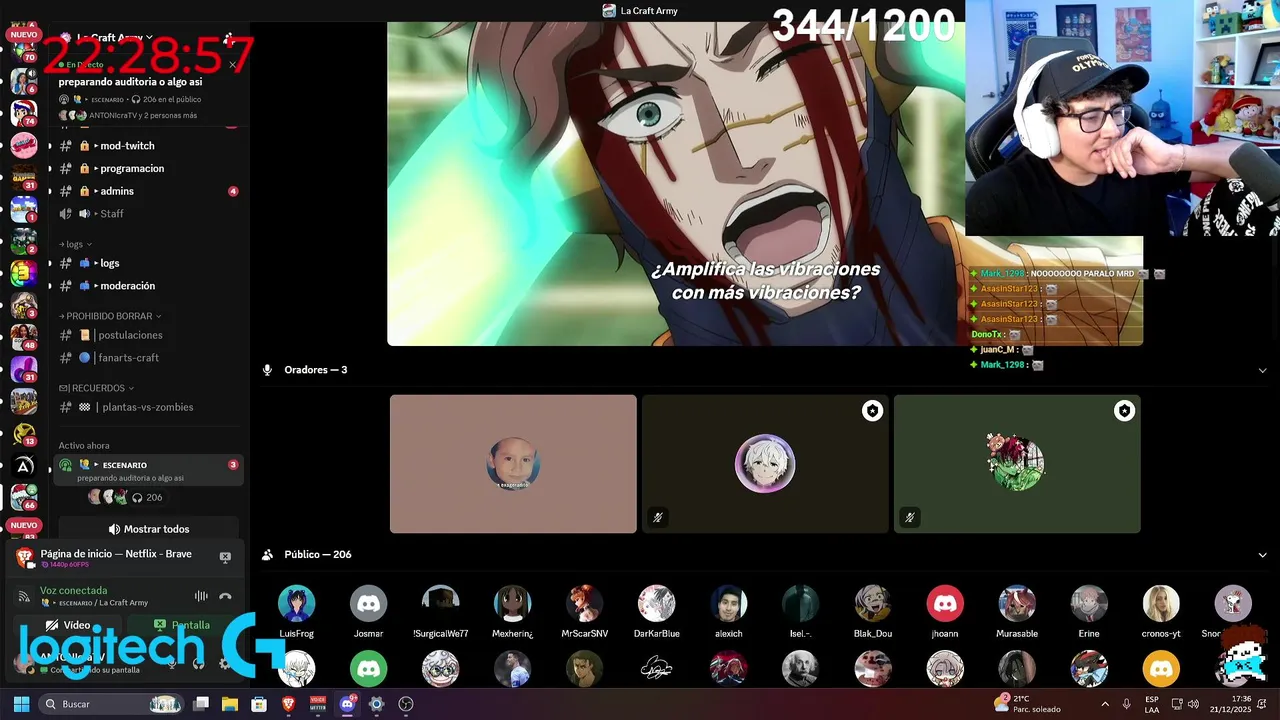Open the pink logo server in sidebar
The width and height of the screenshot is (1280, 720).
coord(23,145)
